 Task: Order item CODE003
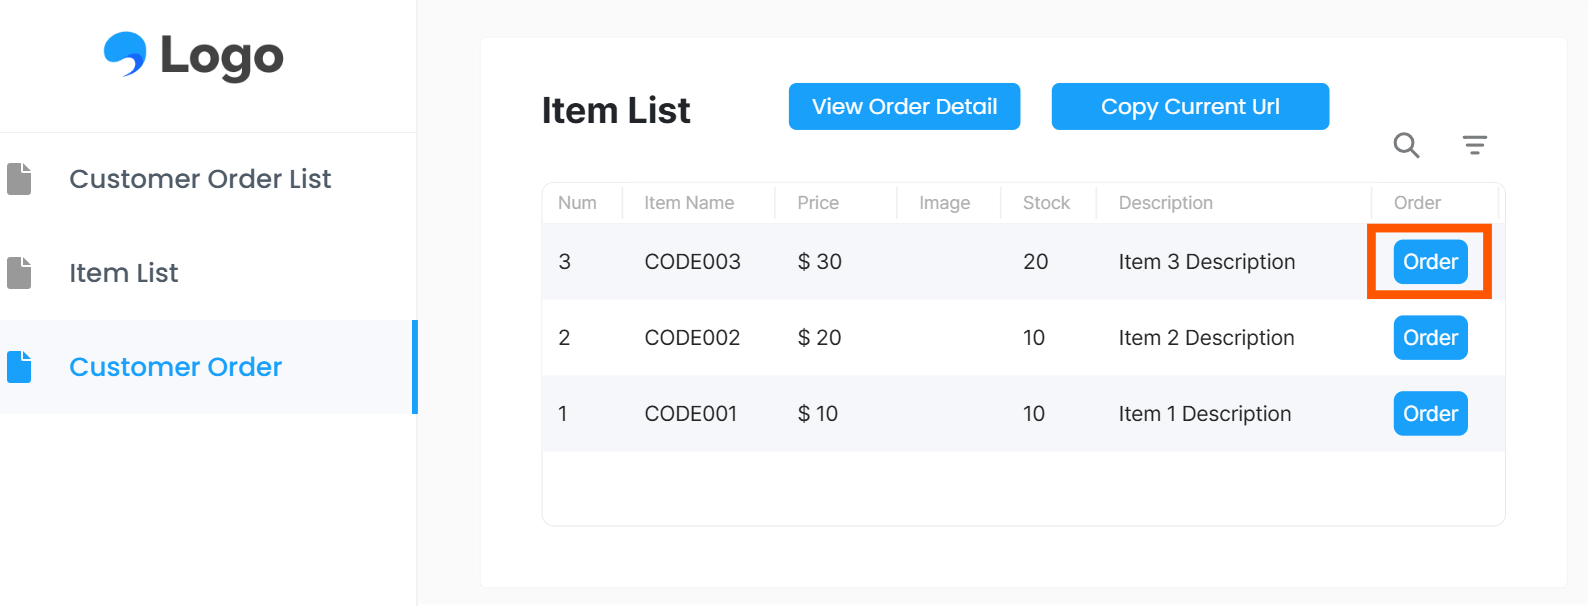pos(1430,262)
